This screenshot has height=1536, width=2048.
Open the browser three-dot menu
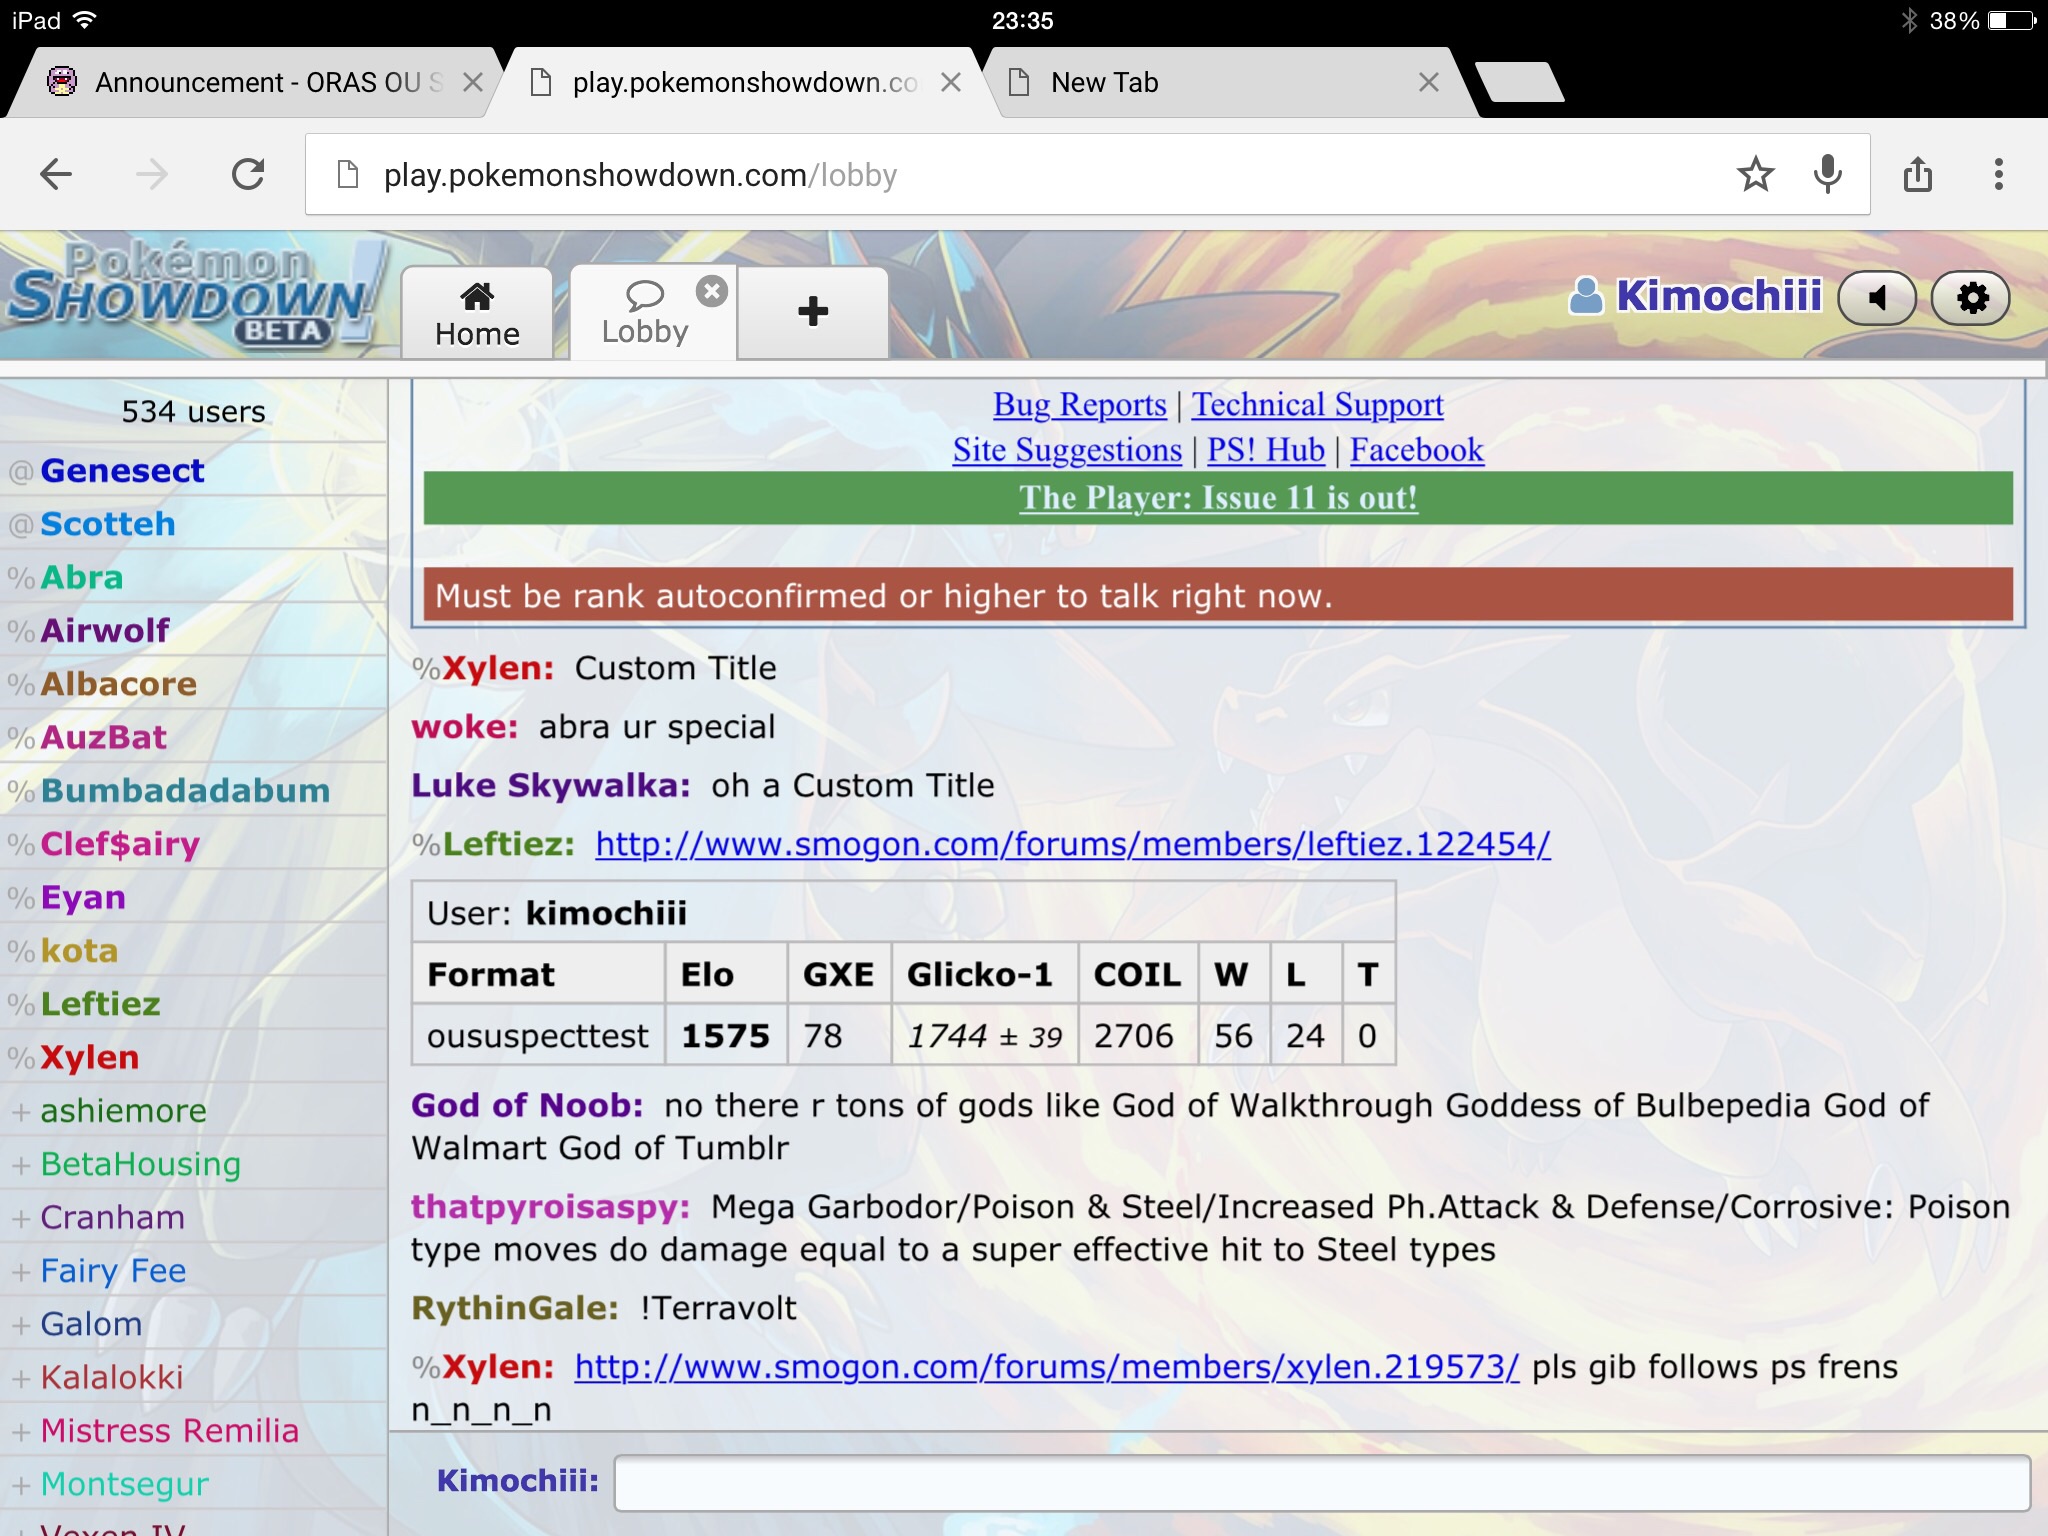(1998, 175)
